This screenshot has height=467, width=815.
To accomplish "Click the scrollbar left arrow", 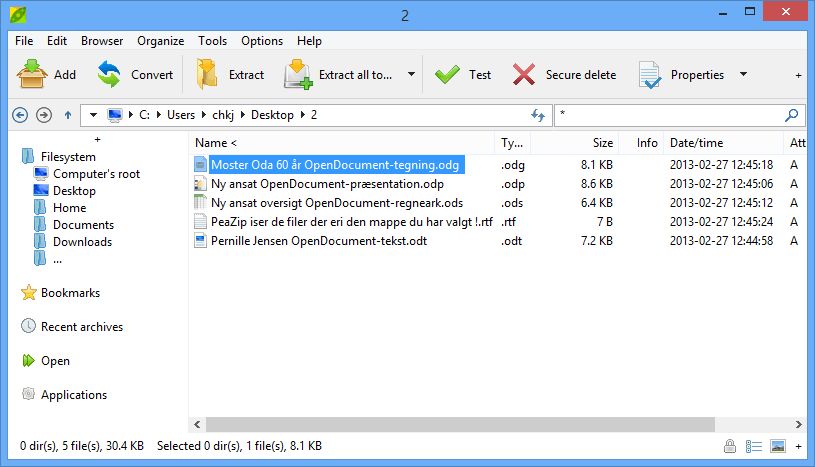I will [x=197, y=424].
